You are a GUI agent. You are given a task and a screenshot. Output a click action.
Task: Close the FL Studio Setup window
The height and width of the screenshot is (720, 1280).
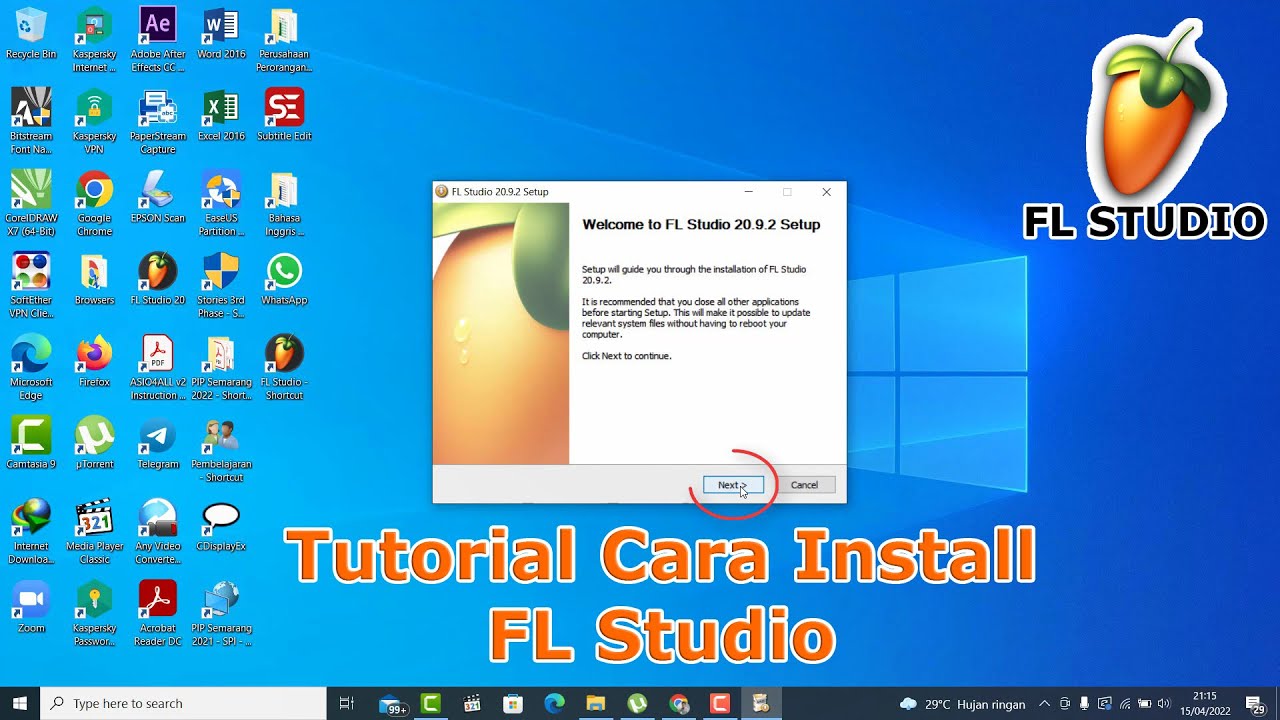point(826,192)
